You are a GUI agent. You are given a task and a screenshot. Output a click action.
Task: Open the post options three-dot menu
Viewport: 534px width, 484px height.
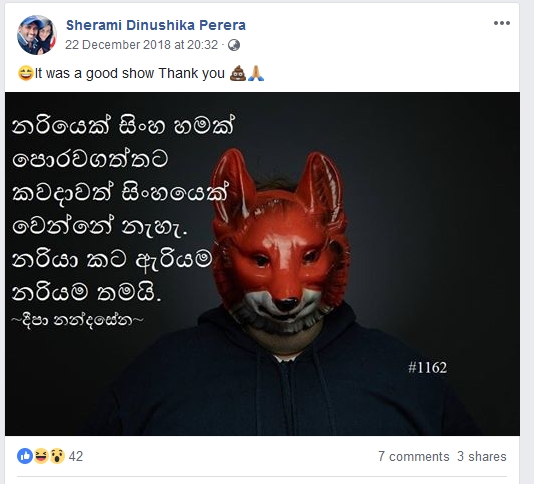(502, 23)
